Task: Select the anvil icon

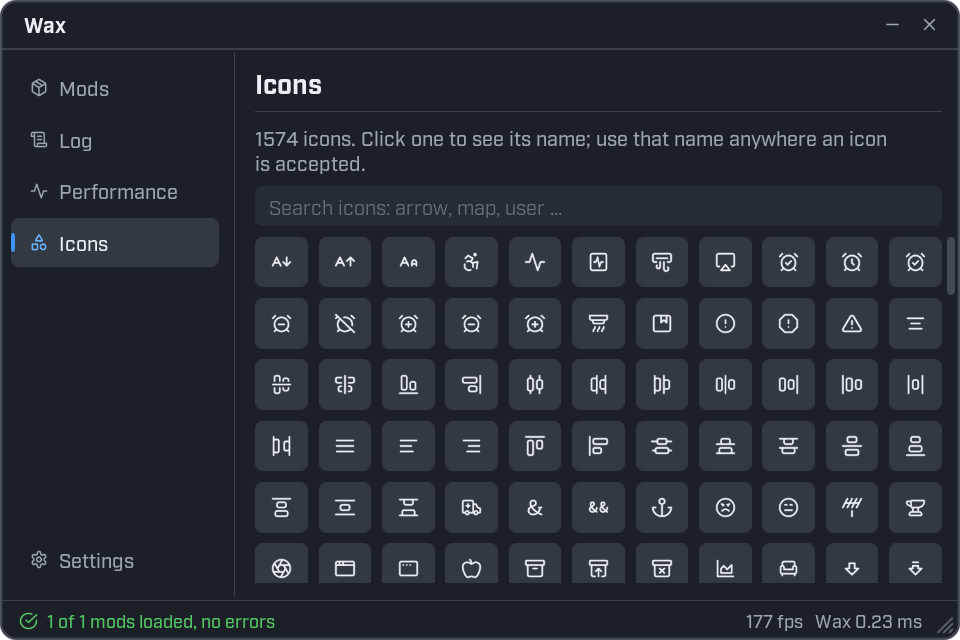Action: pyautogui.click(x=915, y=507)
